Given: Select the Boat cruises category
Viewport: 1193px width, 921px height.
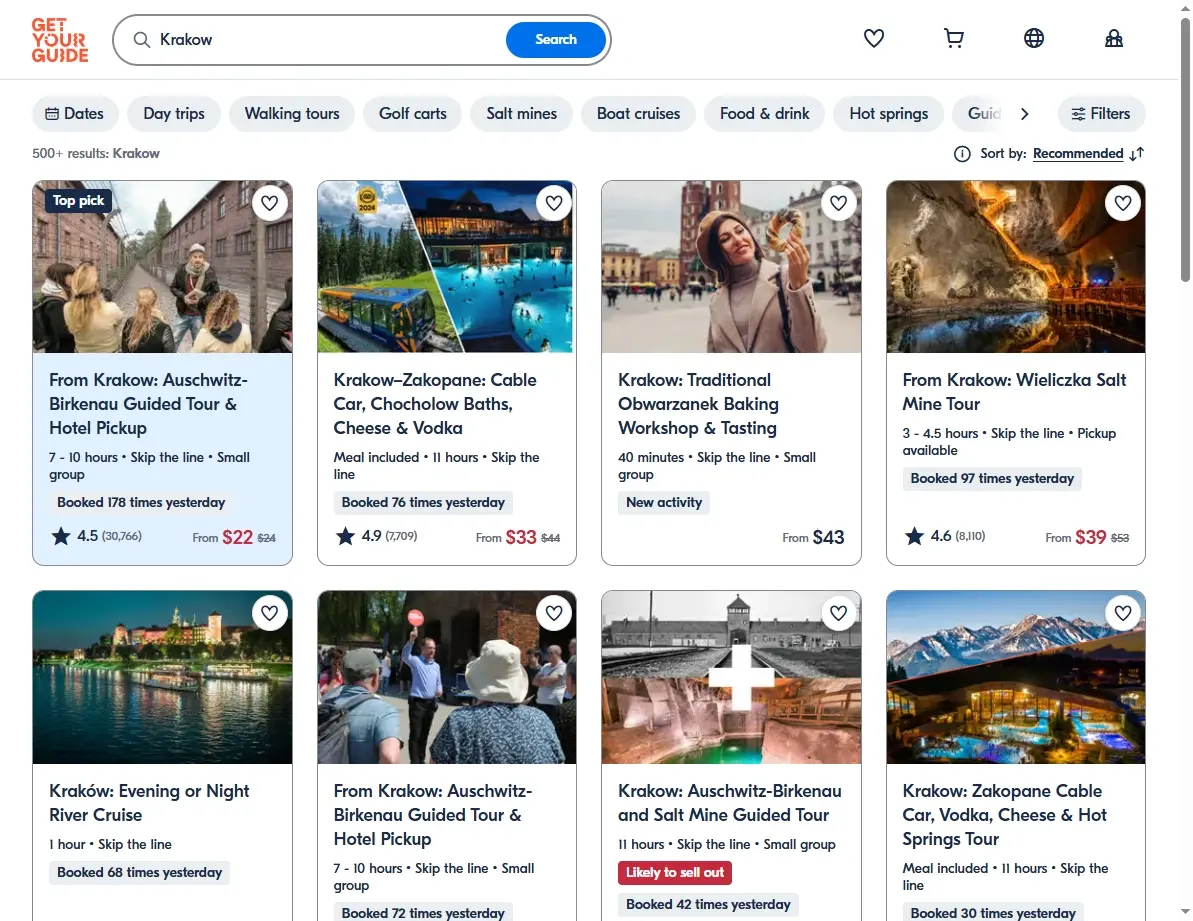Looking at the screenshot, I should pyautogui.click(x=638, y=114).
